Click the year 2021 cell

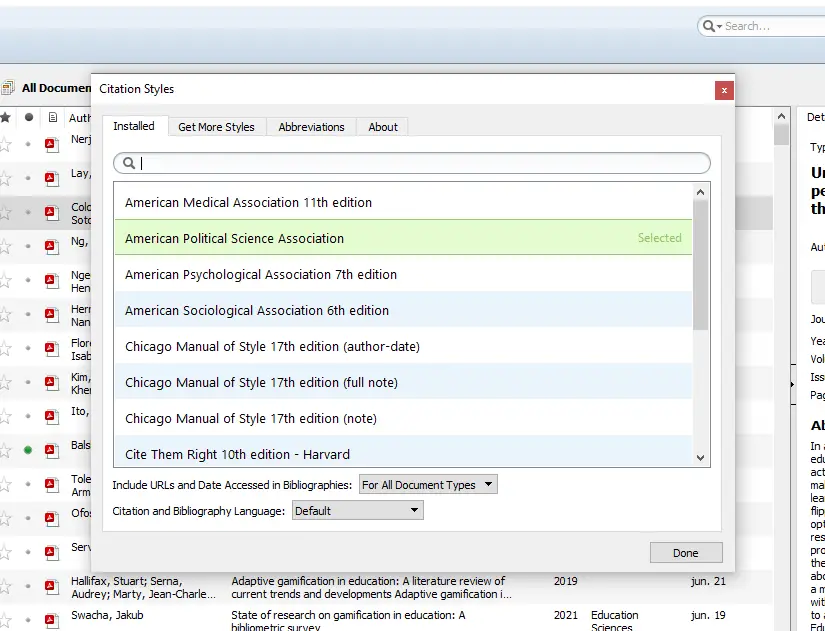click(x=566, y=615)
